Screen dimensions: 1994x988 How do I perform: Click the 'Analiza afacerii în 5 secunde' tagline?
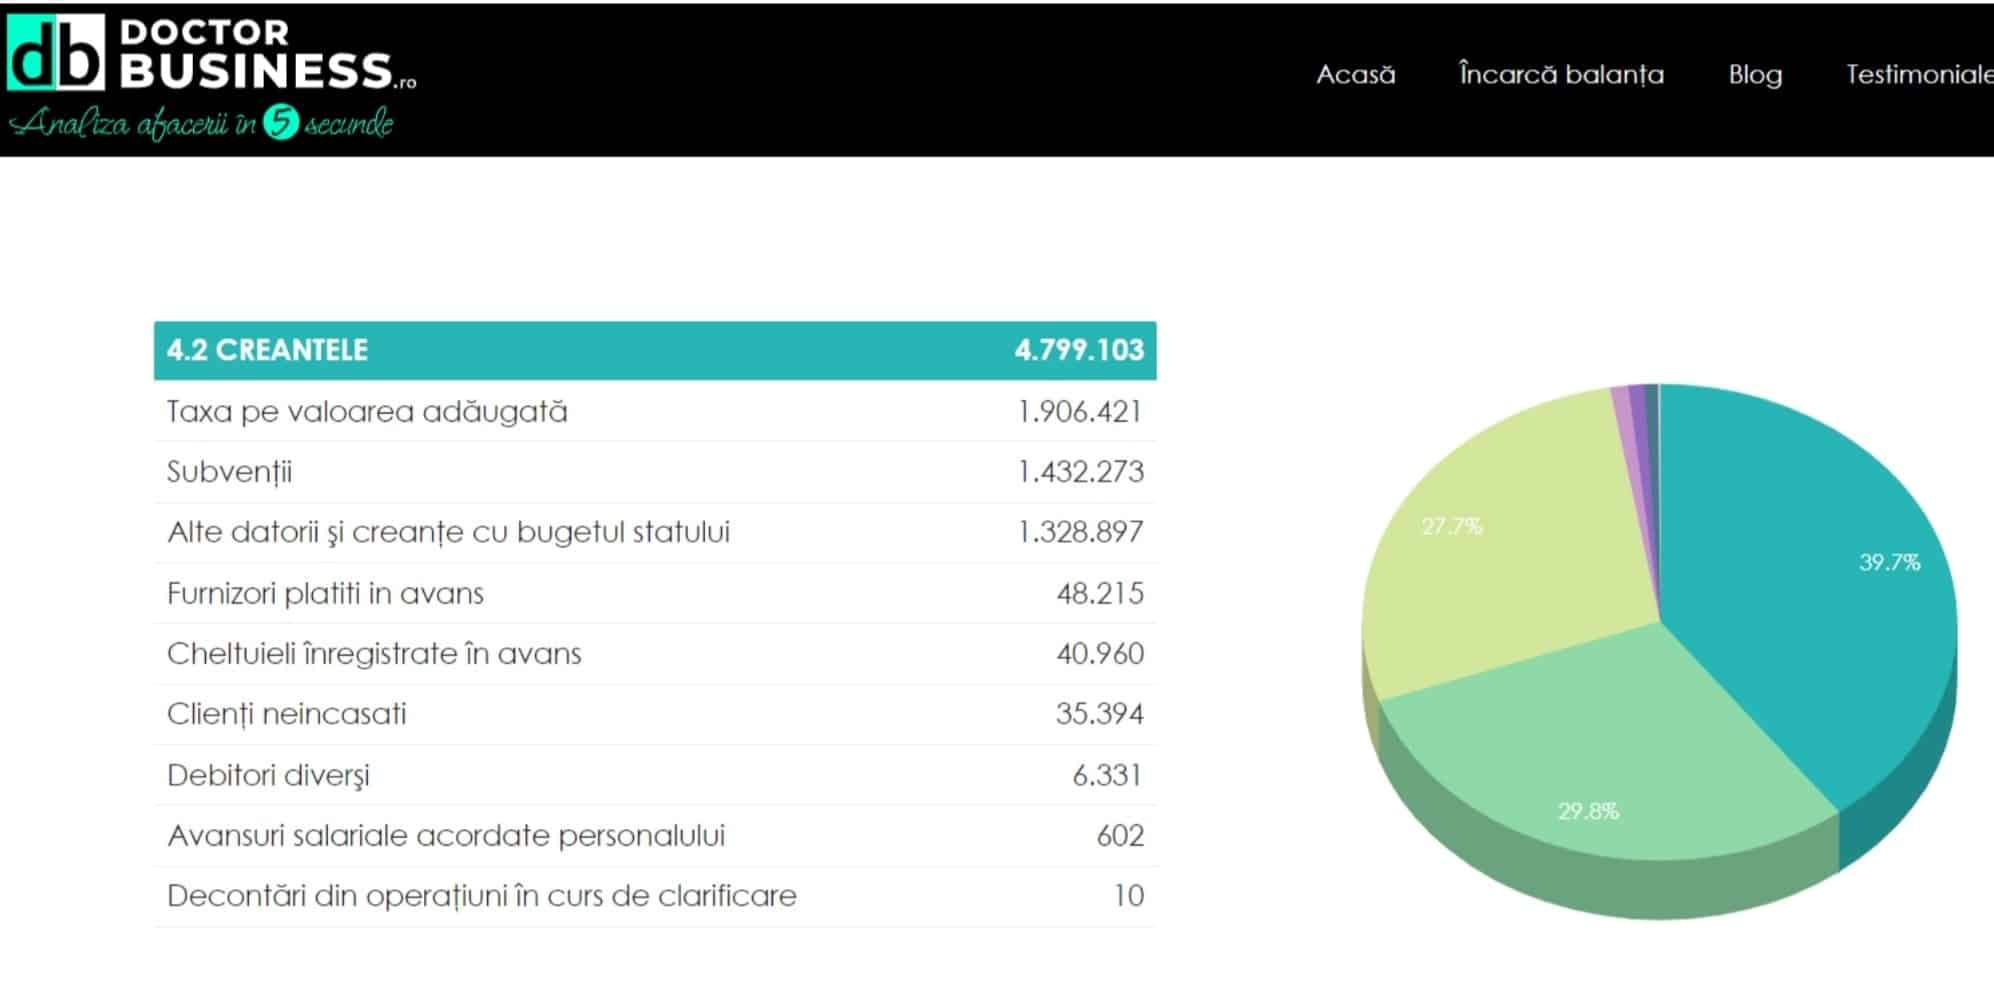pos(201,124)
